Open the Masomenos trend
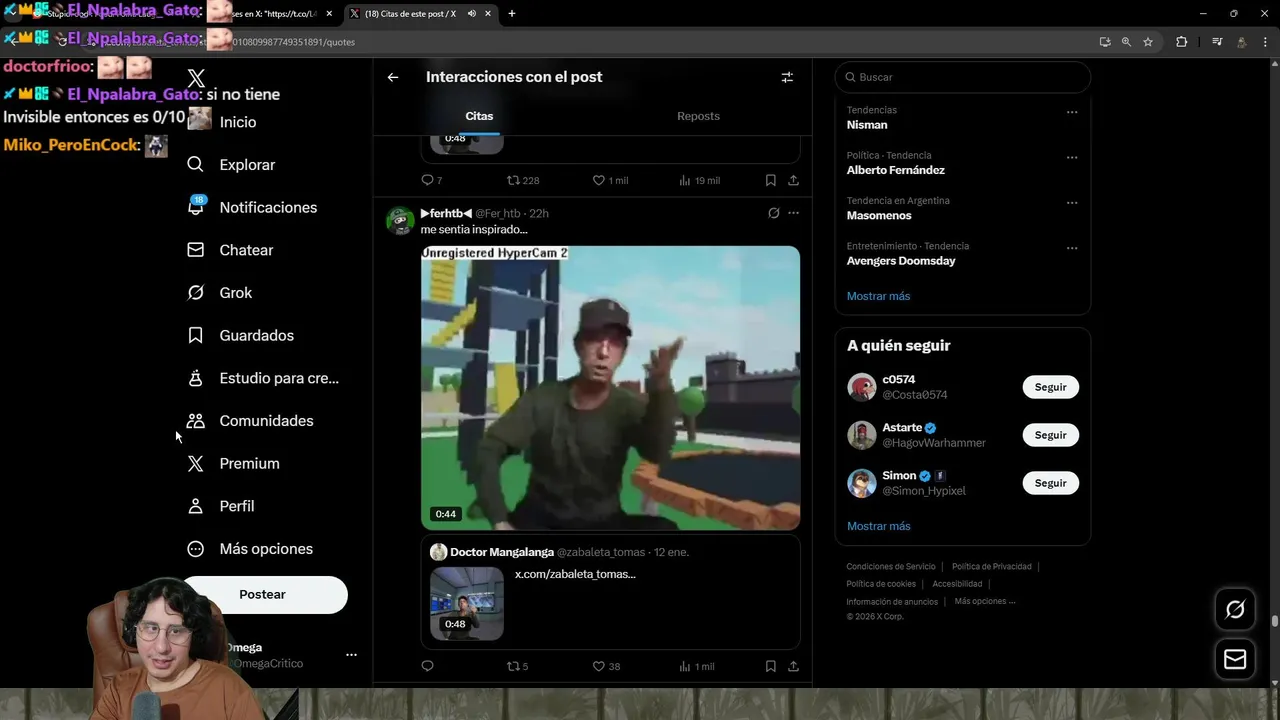This screenshot has width=1280, height=720. pyautogui.click(x=879, y=215)
